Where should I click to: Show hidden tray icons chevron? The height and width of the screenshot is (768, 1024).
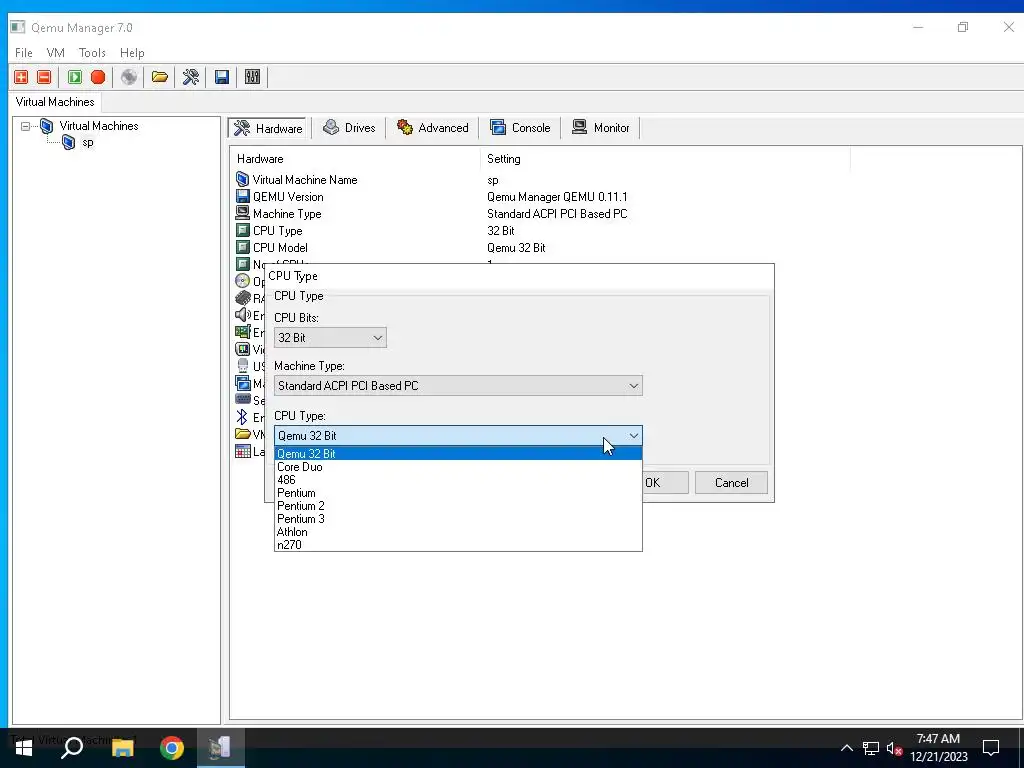[x=846, y=748]
